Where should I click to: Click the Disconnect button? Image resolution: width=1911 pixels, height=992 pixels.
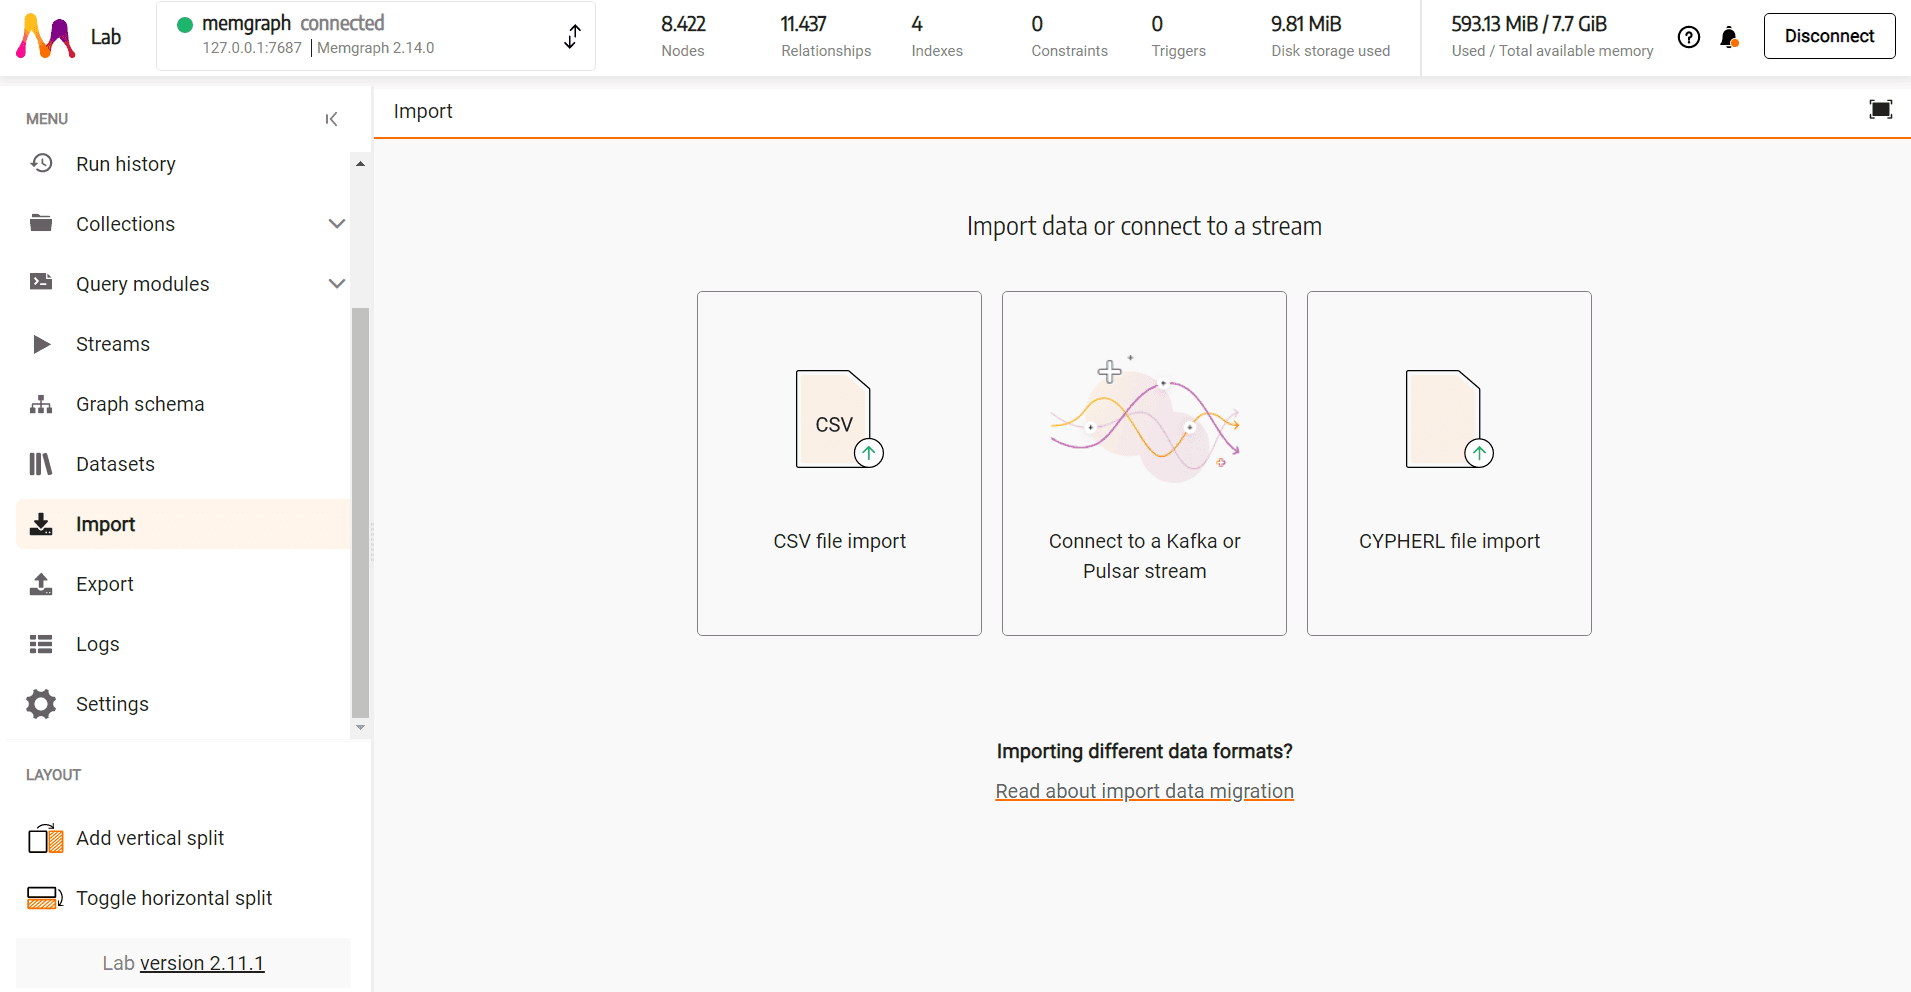1829,36
